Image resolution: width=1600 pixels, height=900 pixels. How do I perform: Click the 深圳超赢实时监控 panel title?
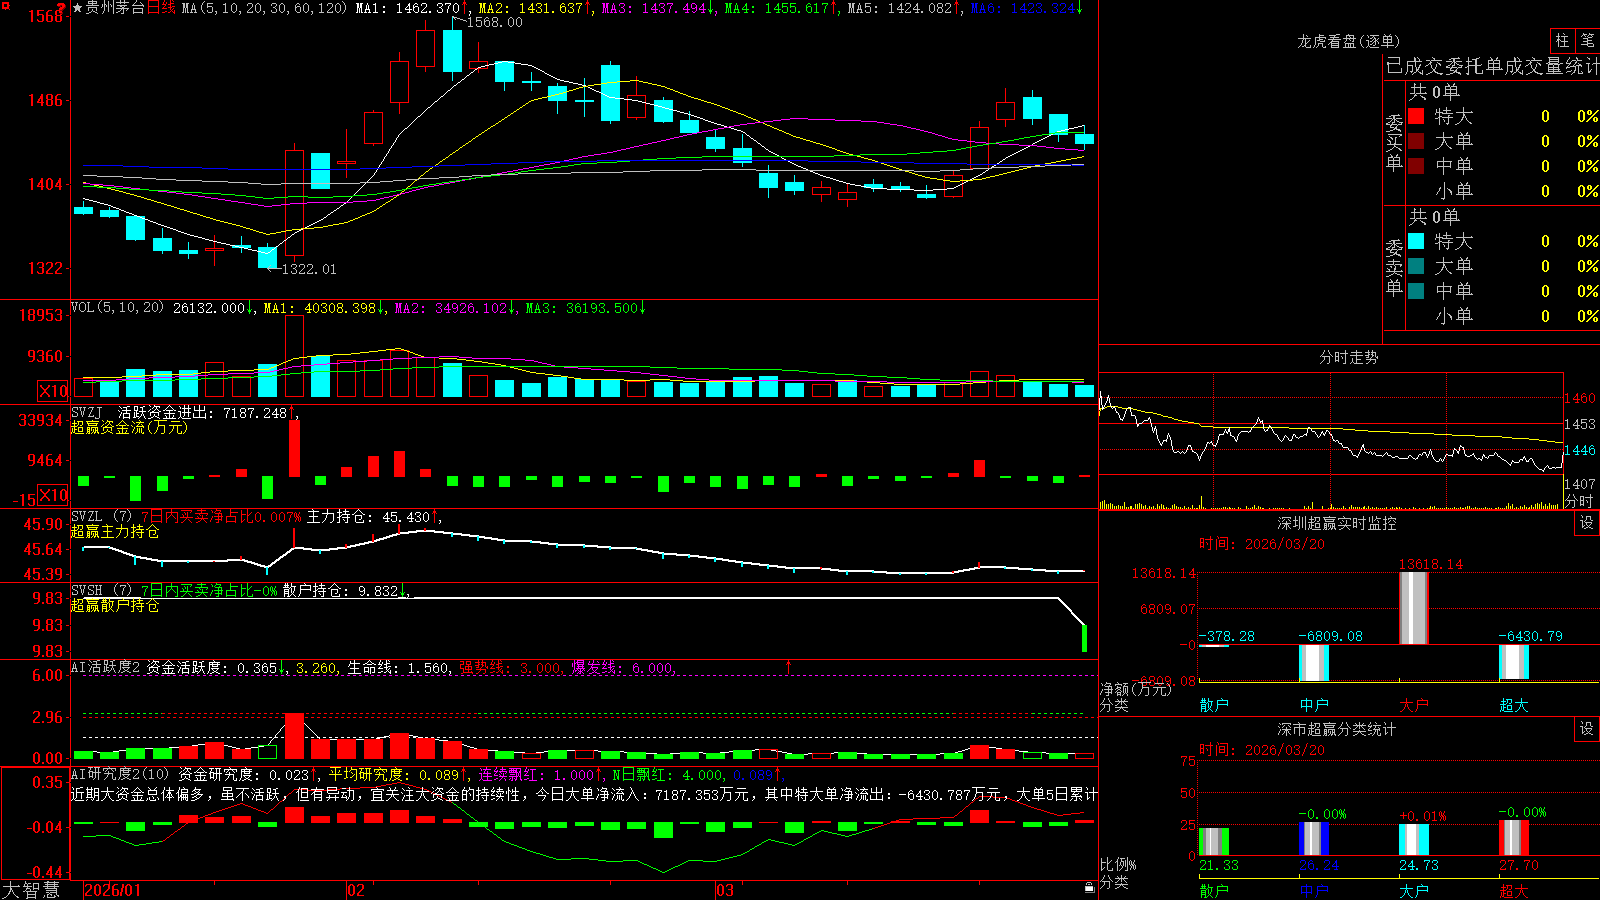[x=1337, y=523]
